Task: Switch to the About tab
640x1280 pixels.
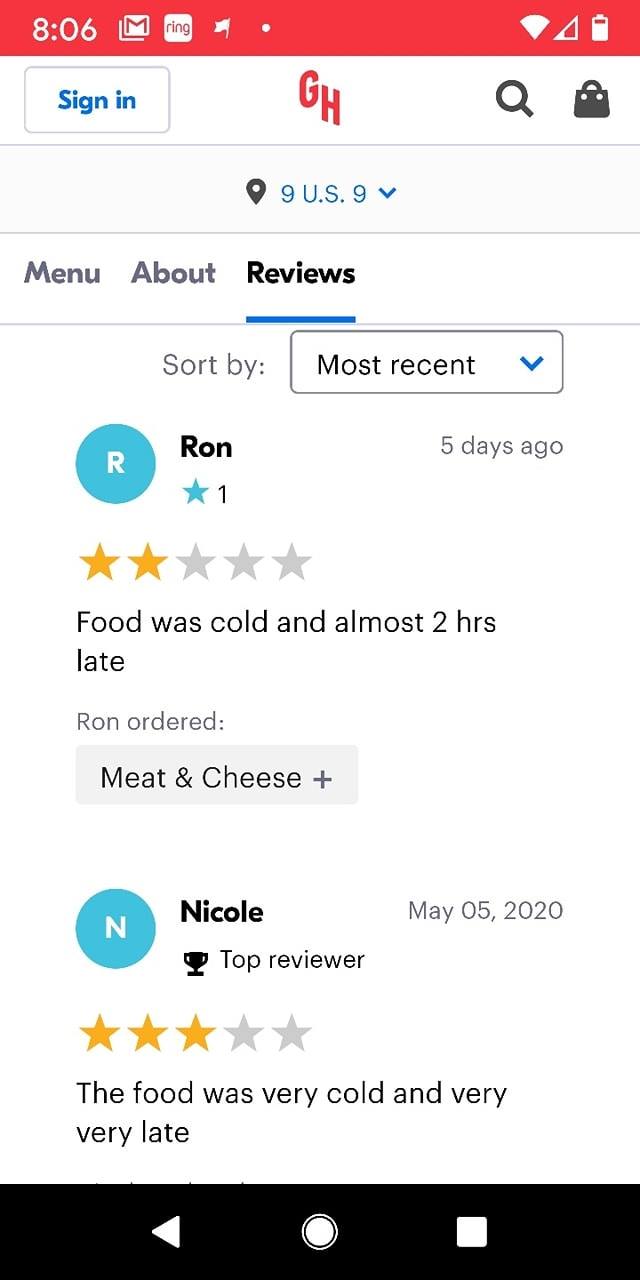Action: click(x=173, y=273)
